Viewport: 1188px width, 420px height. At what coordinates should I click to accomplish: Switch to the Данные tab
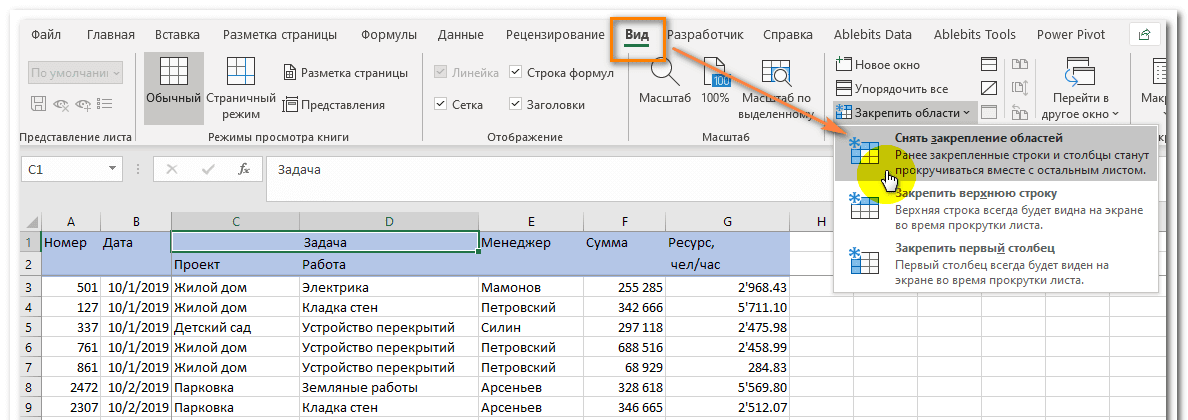coord(461,34)
